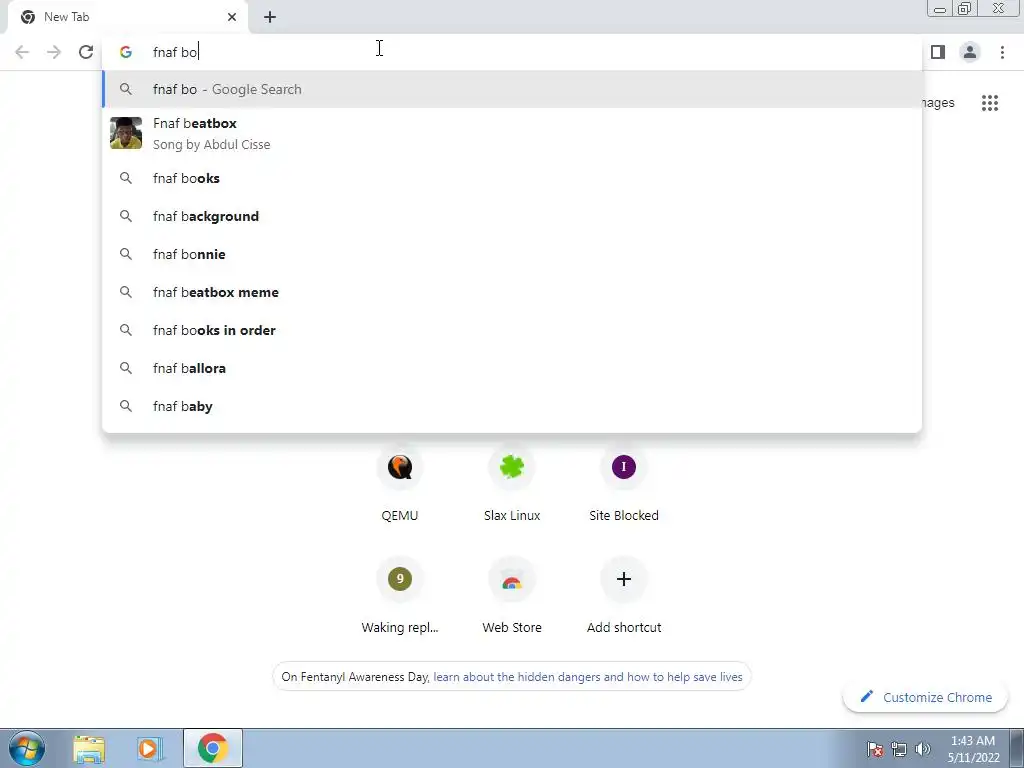Viewport: 1024px width, 768px height.
Task: Open the Chrome profile avatar icon
Action: [x=970, y=52]
